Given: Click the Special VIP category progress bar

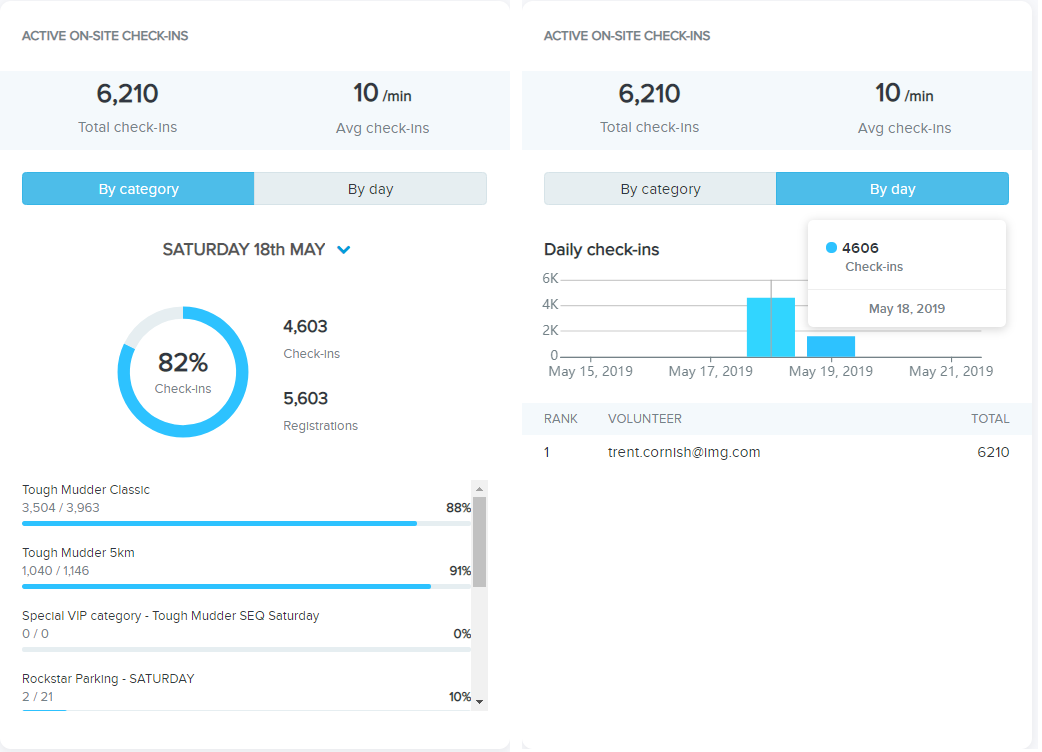Looking at the screenshot, I should (x=247, y=650).
